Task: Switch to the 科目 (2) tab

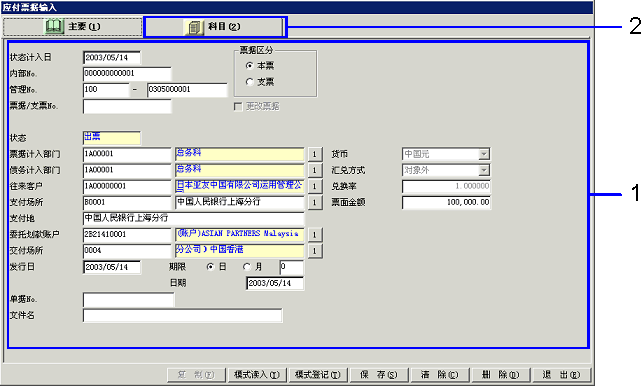Action: (215, 27)
